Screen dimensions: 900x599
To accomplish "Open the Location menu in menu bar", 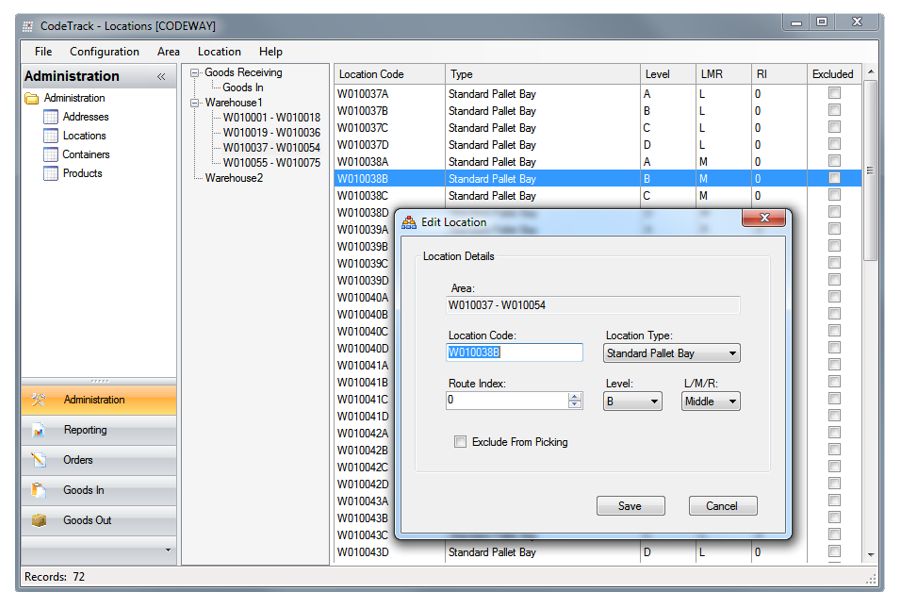I will pyautogui.click(x=219, y=52).
